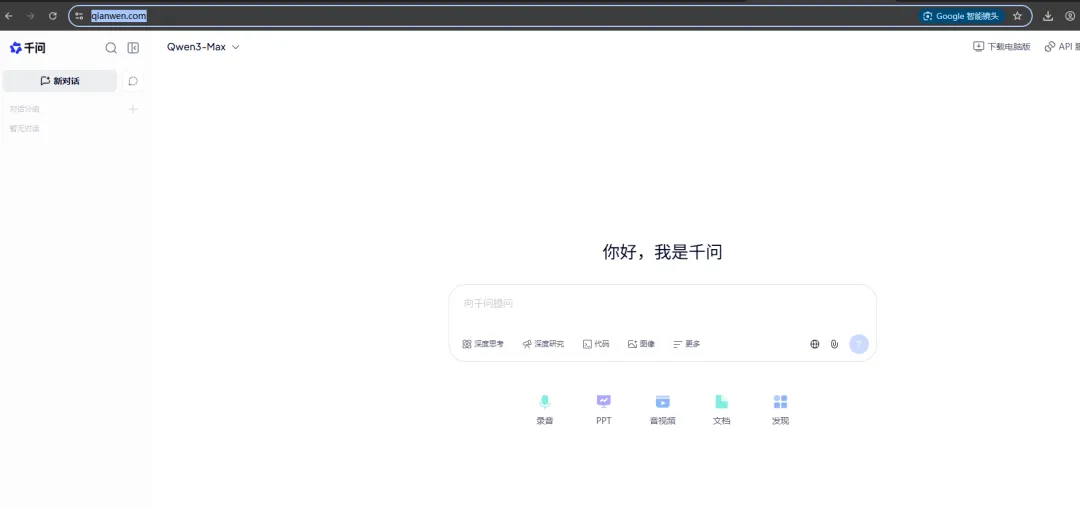Select the 代码 option
Viewport: 1080px width, 506px height.
(x=596, y=344)
